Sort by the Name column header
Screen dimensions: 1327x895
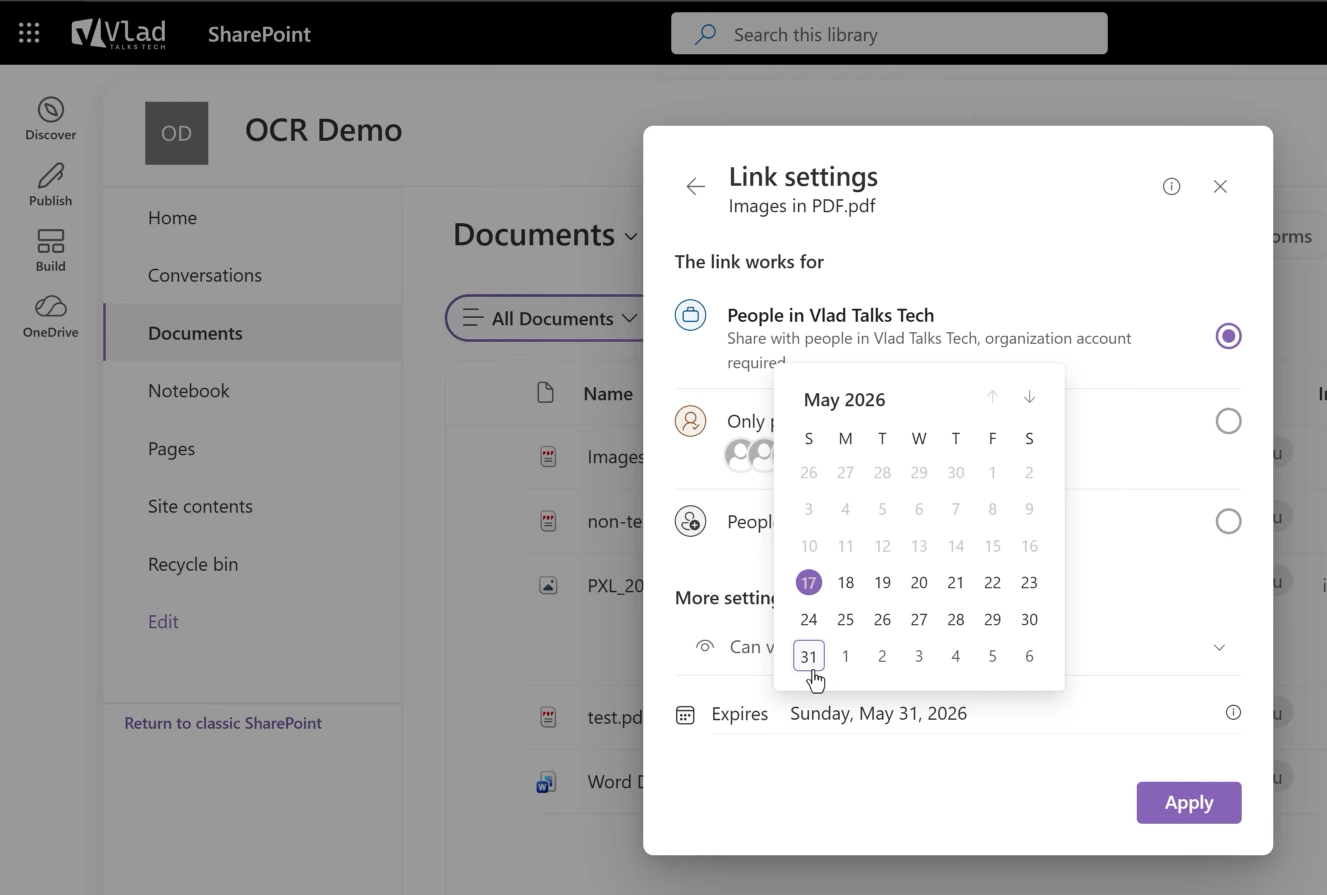(x=608, y=394)
